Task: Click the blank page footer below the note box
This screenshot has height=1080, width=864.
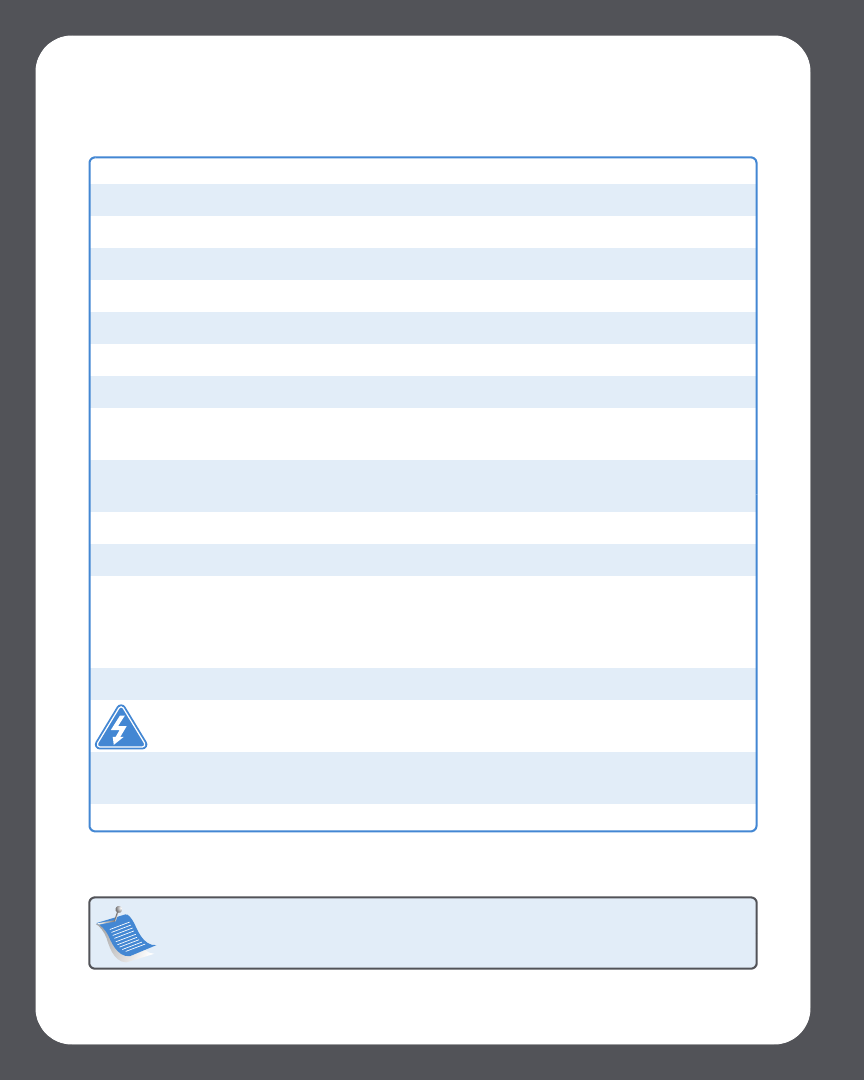Action: pyautogui.click(x=423, y=1006)
